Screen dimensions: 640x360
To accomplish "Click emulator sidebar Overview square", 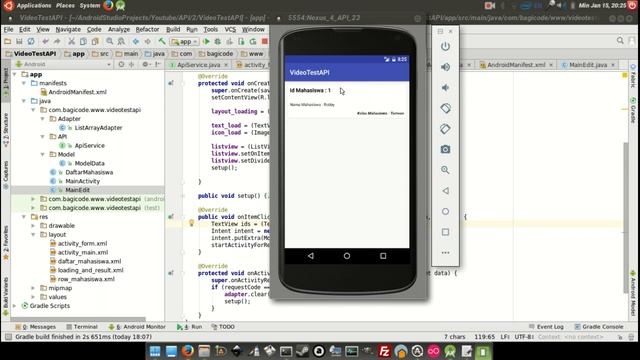I will (x=445, y=232).
